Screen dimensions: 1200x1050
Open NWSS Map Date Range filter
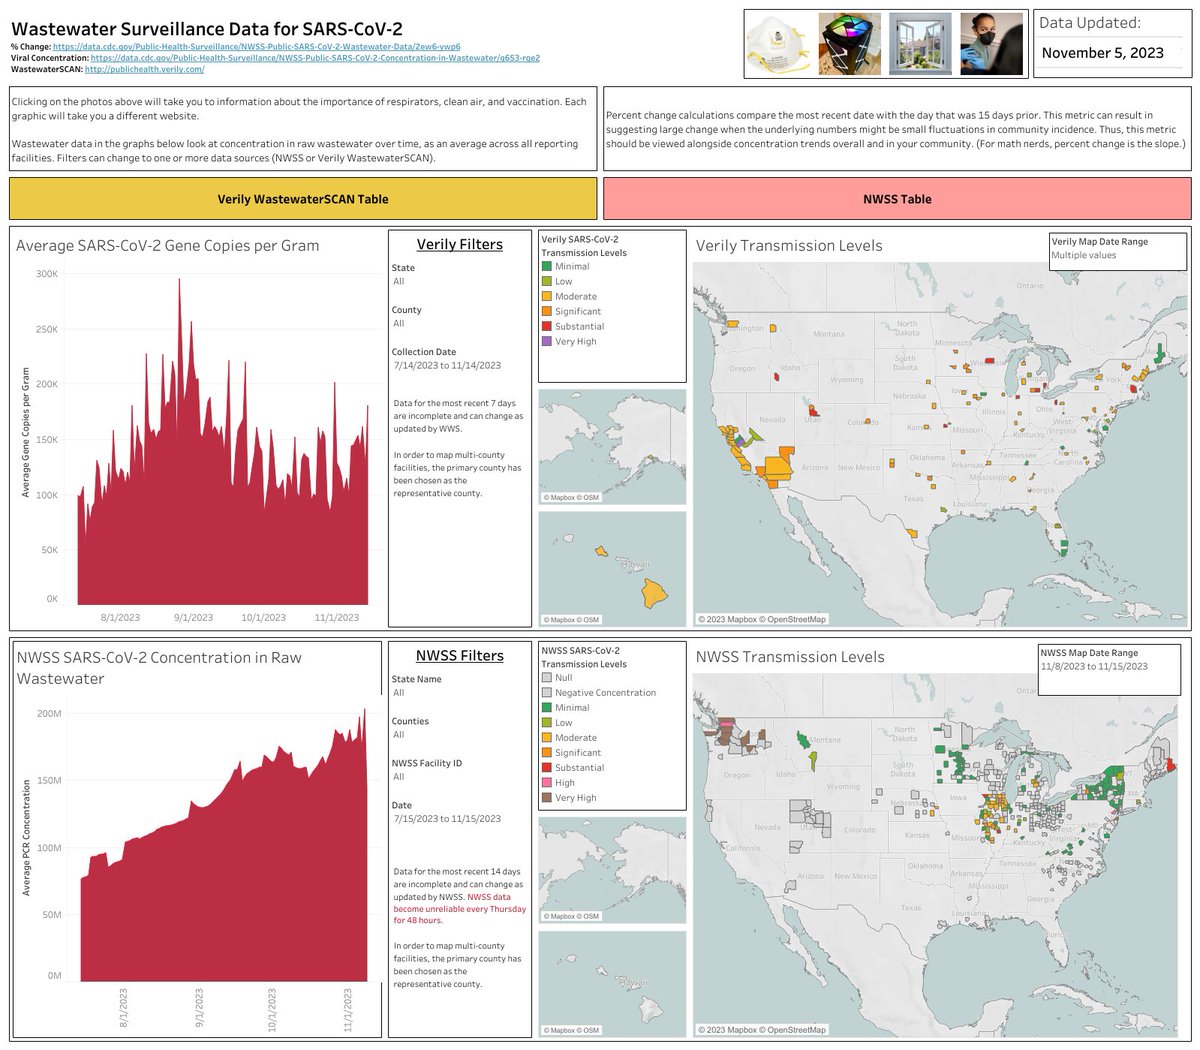1108,666
